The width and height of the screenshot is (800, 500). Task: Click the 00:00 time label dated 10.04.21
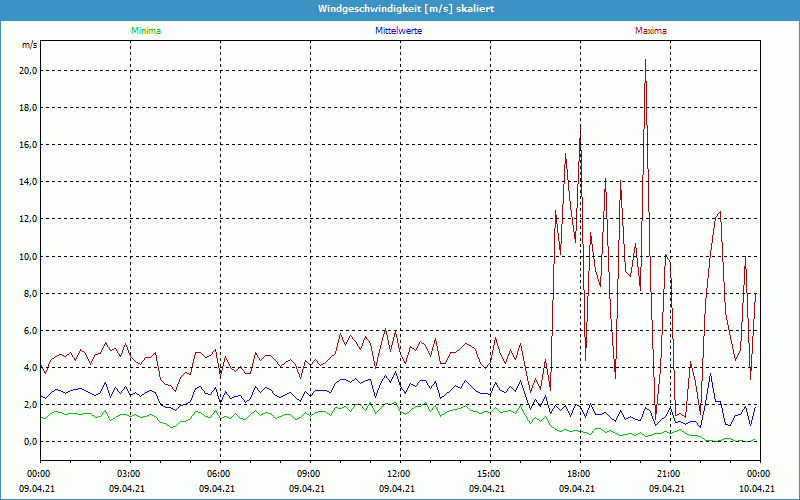click(759, 473)
